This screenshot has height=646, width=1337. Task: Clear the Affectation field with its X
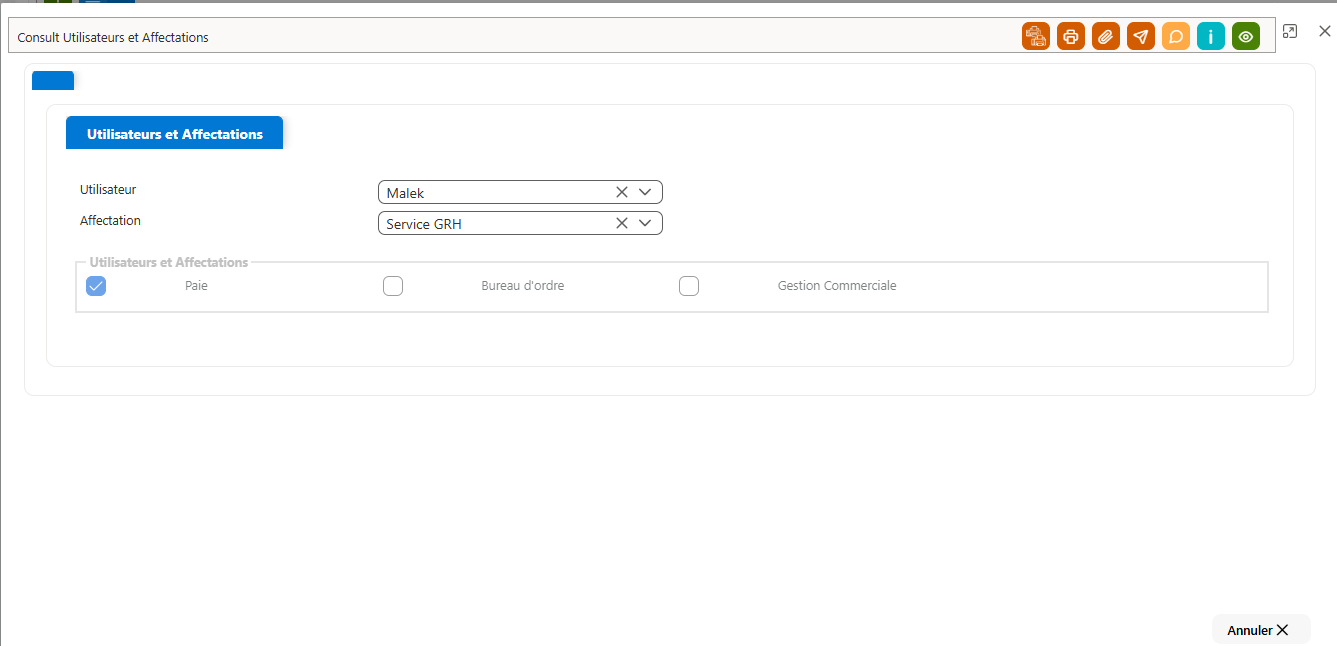(622, 223)
